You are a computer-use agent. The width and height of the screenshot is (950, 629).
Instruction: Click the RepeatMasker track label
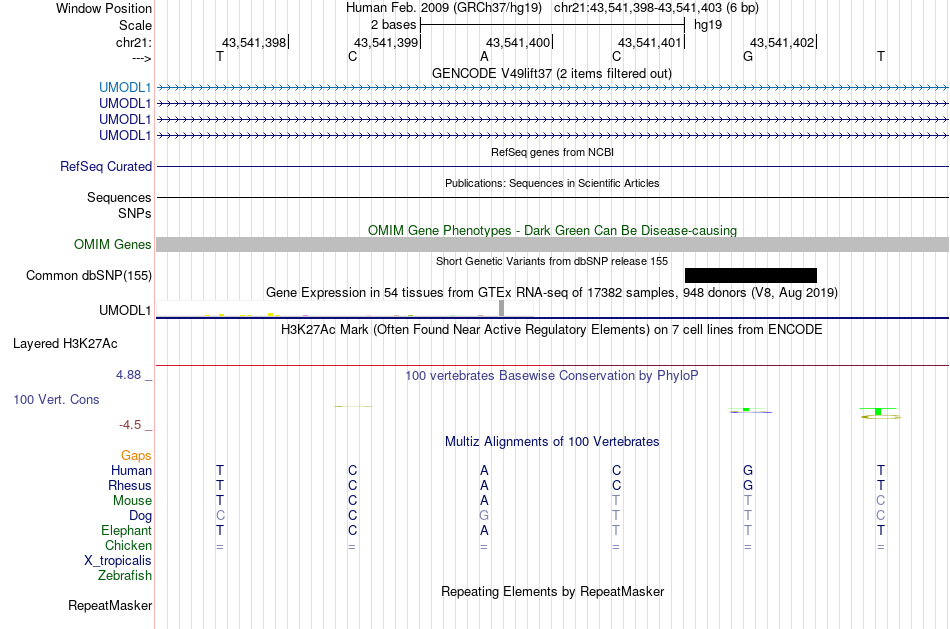(110, 605)
